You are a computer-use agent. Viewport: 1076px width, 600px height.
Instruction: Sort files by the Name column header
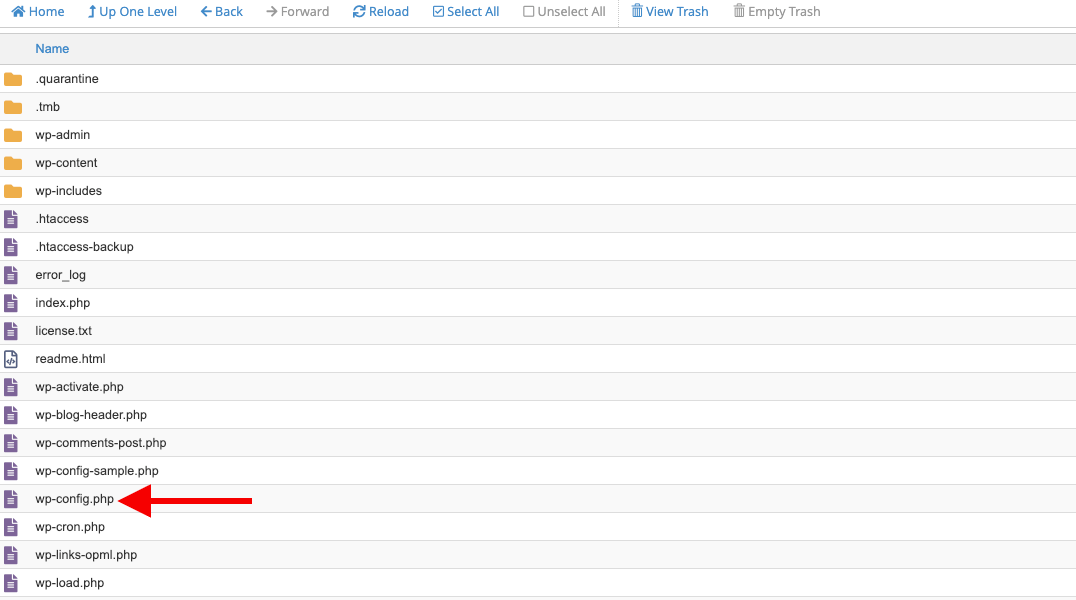click(52, 48)
